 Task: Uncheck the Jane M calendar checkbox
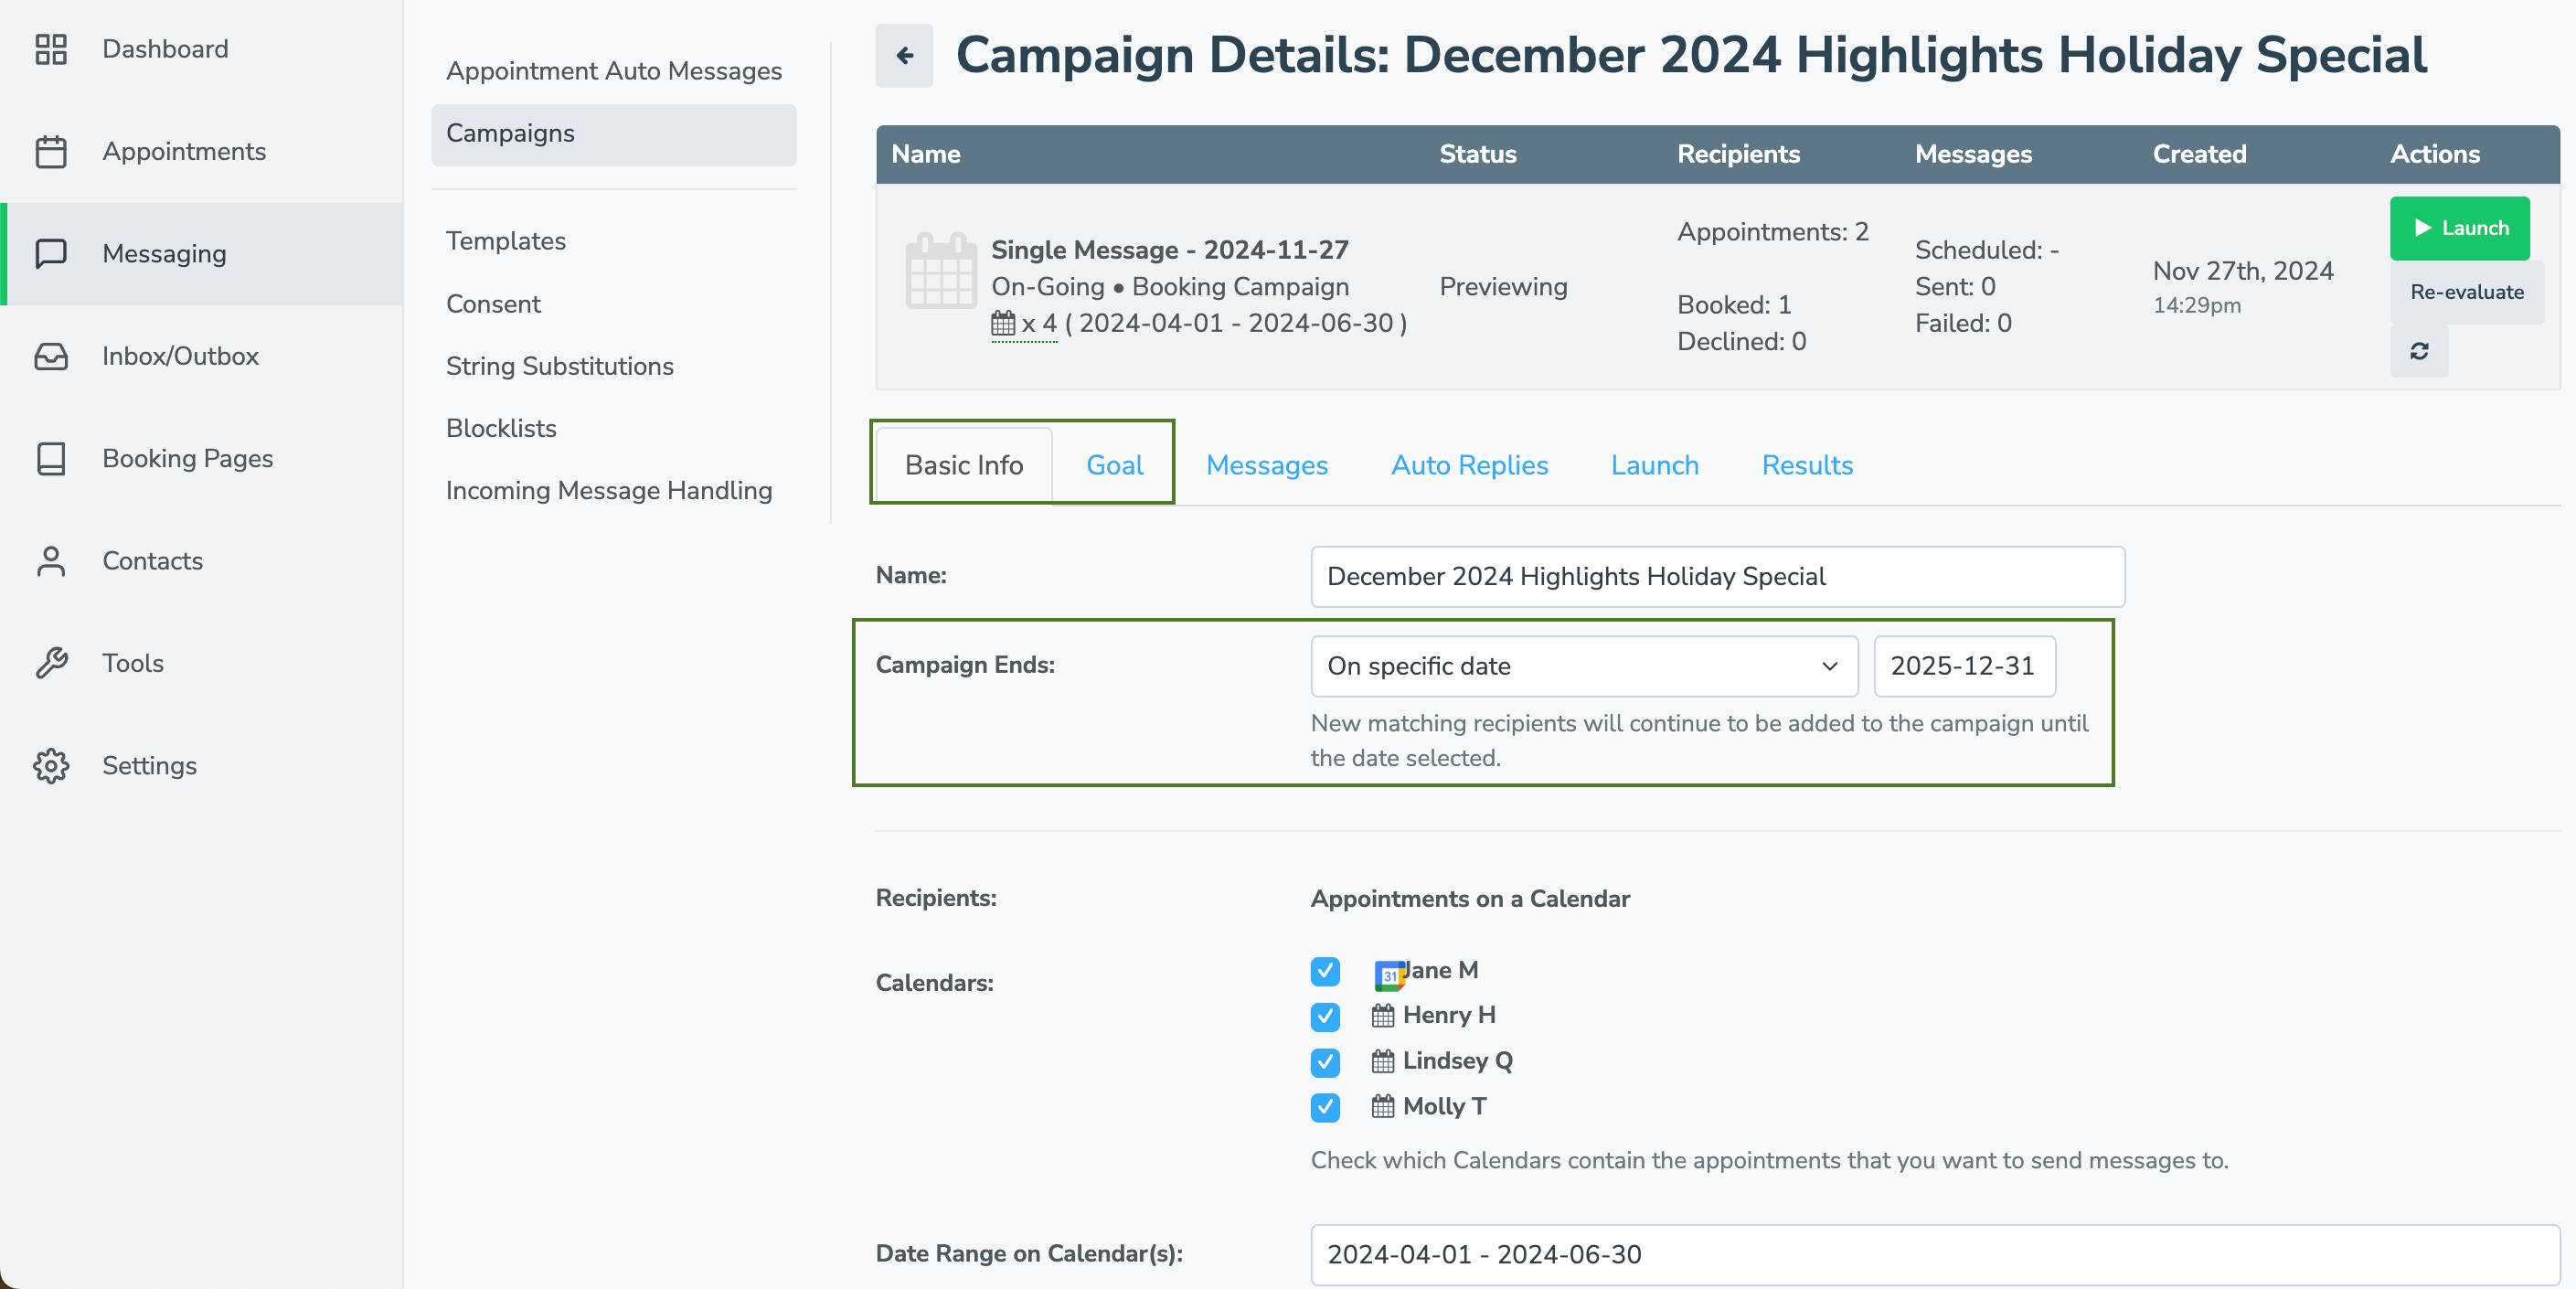[1325, 971]
